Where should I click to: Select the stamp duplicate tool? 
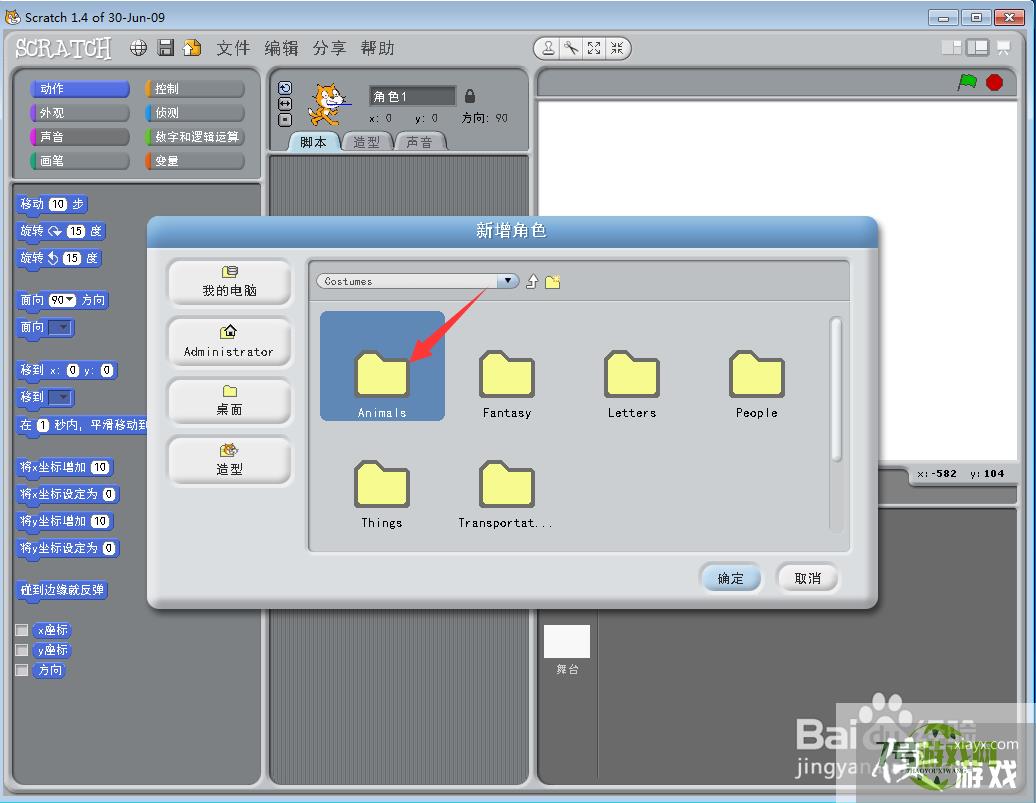[548, 48]
